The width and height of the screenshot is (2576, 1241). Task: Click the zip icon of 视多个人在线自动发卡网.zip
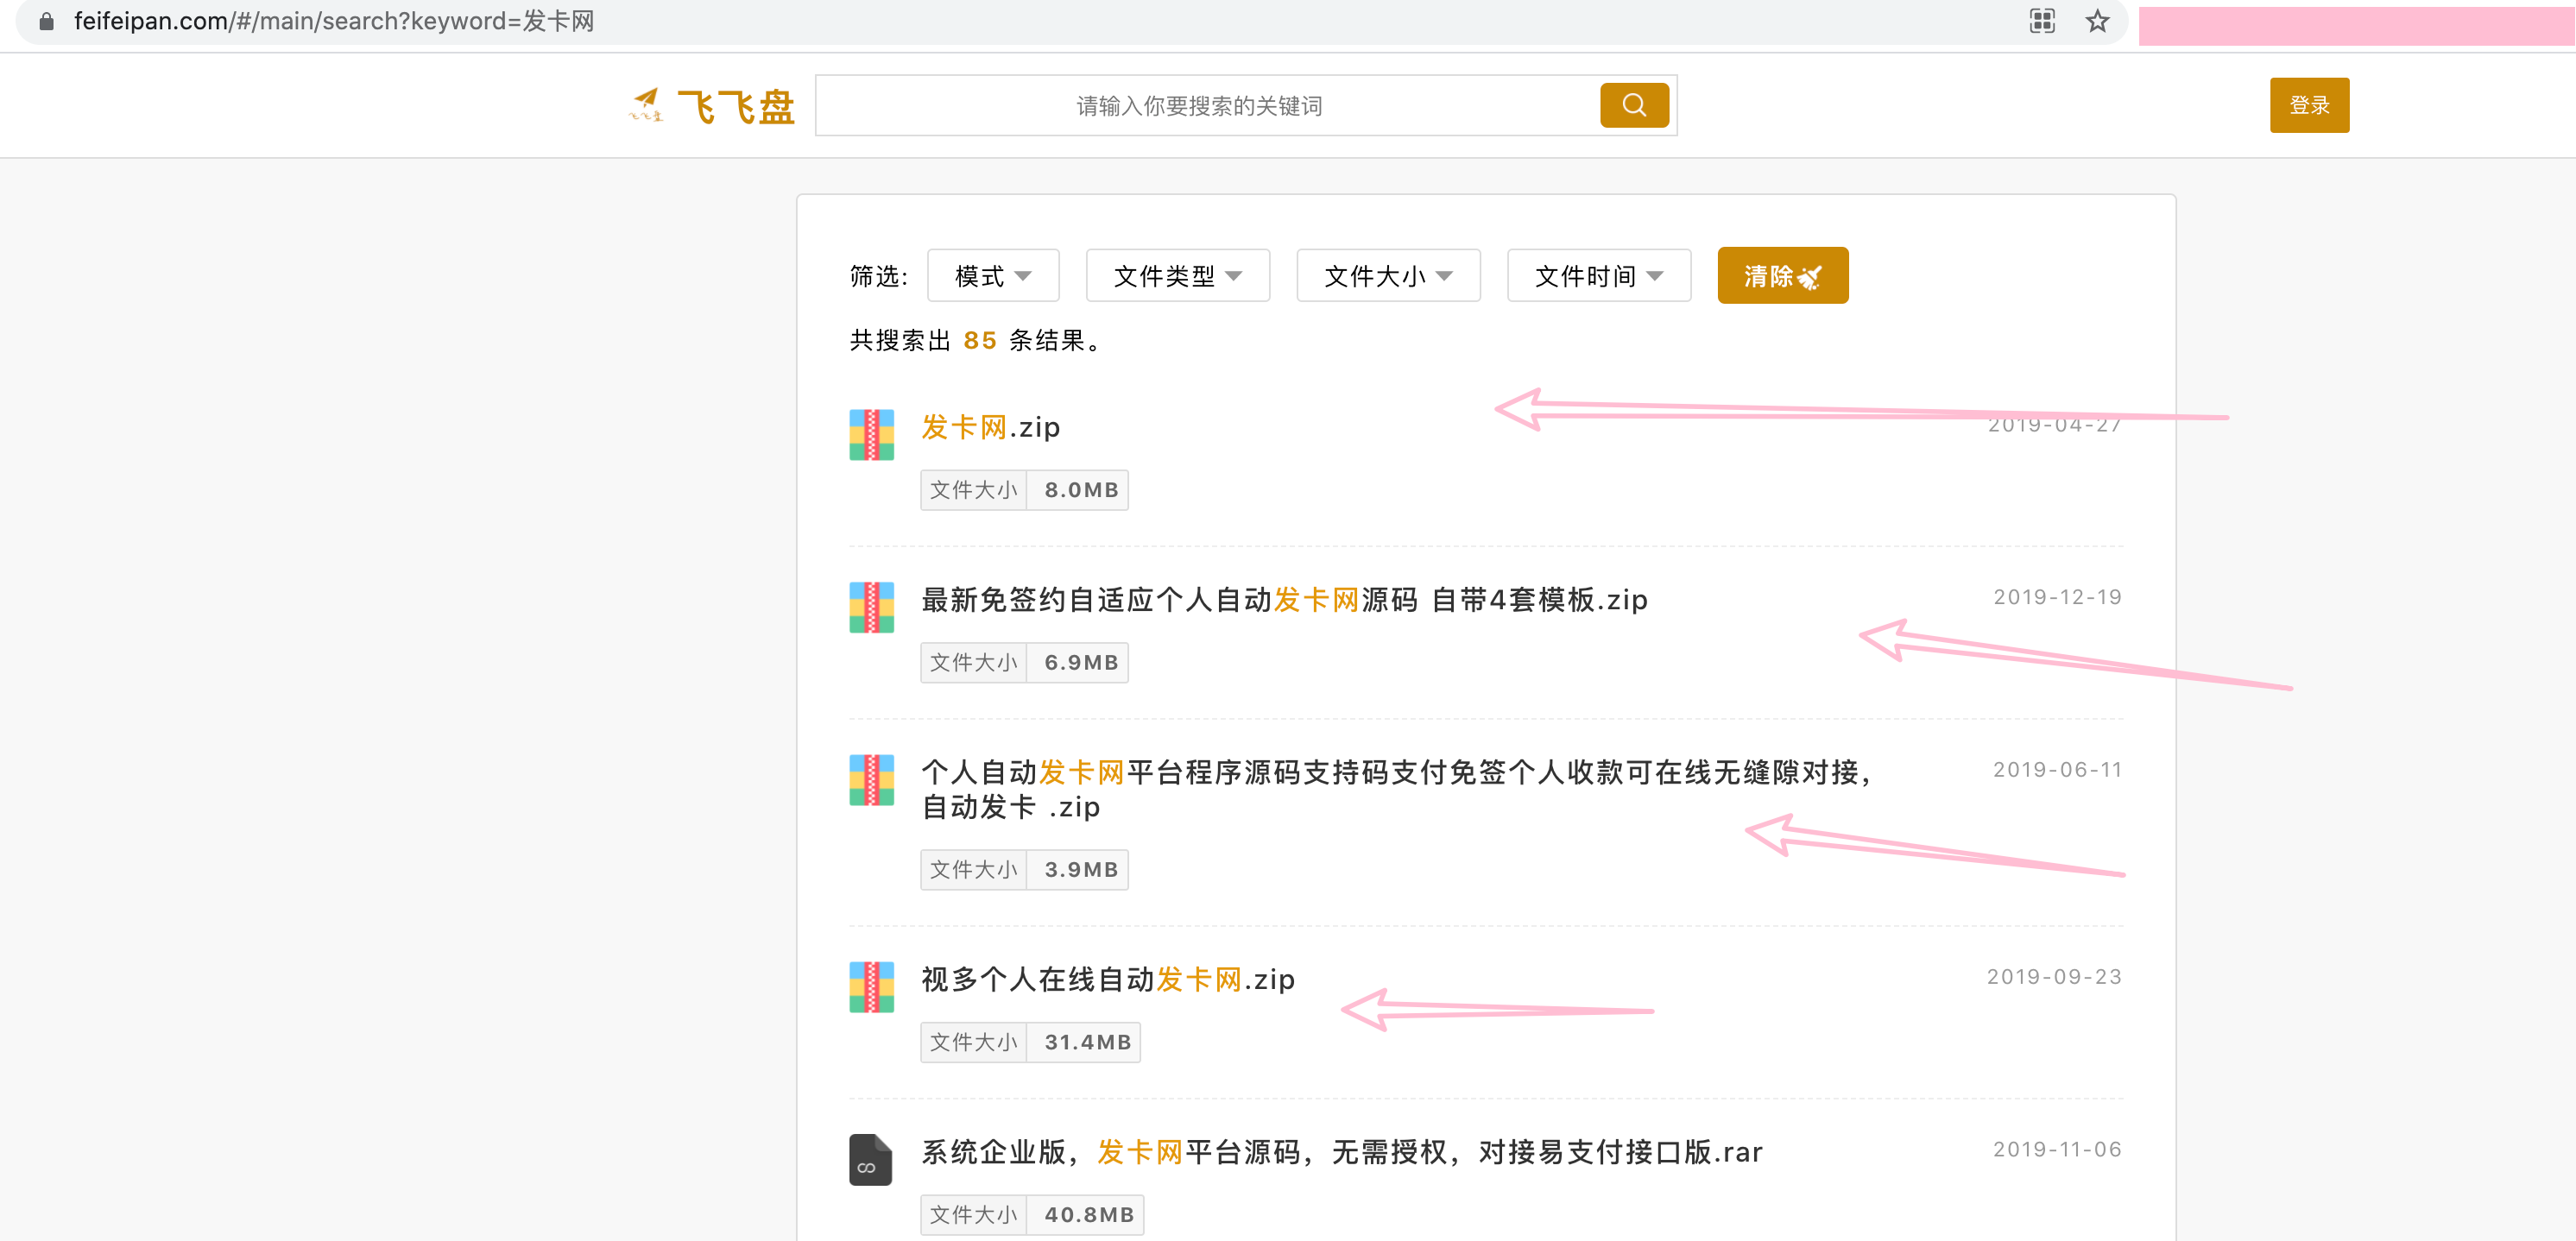coord(870,990)
